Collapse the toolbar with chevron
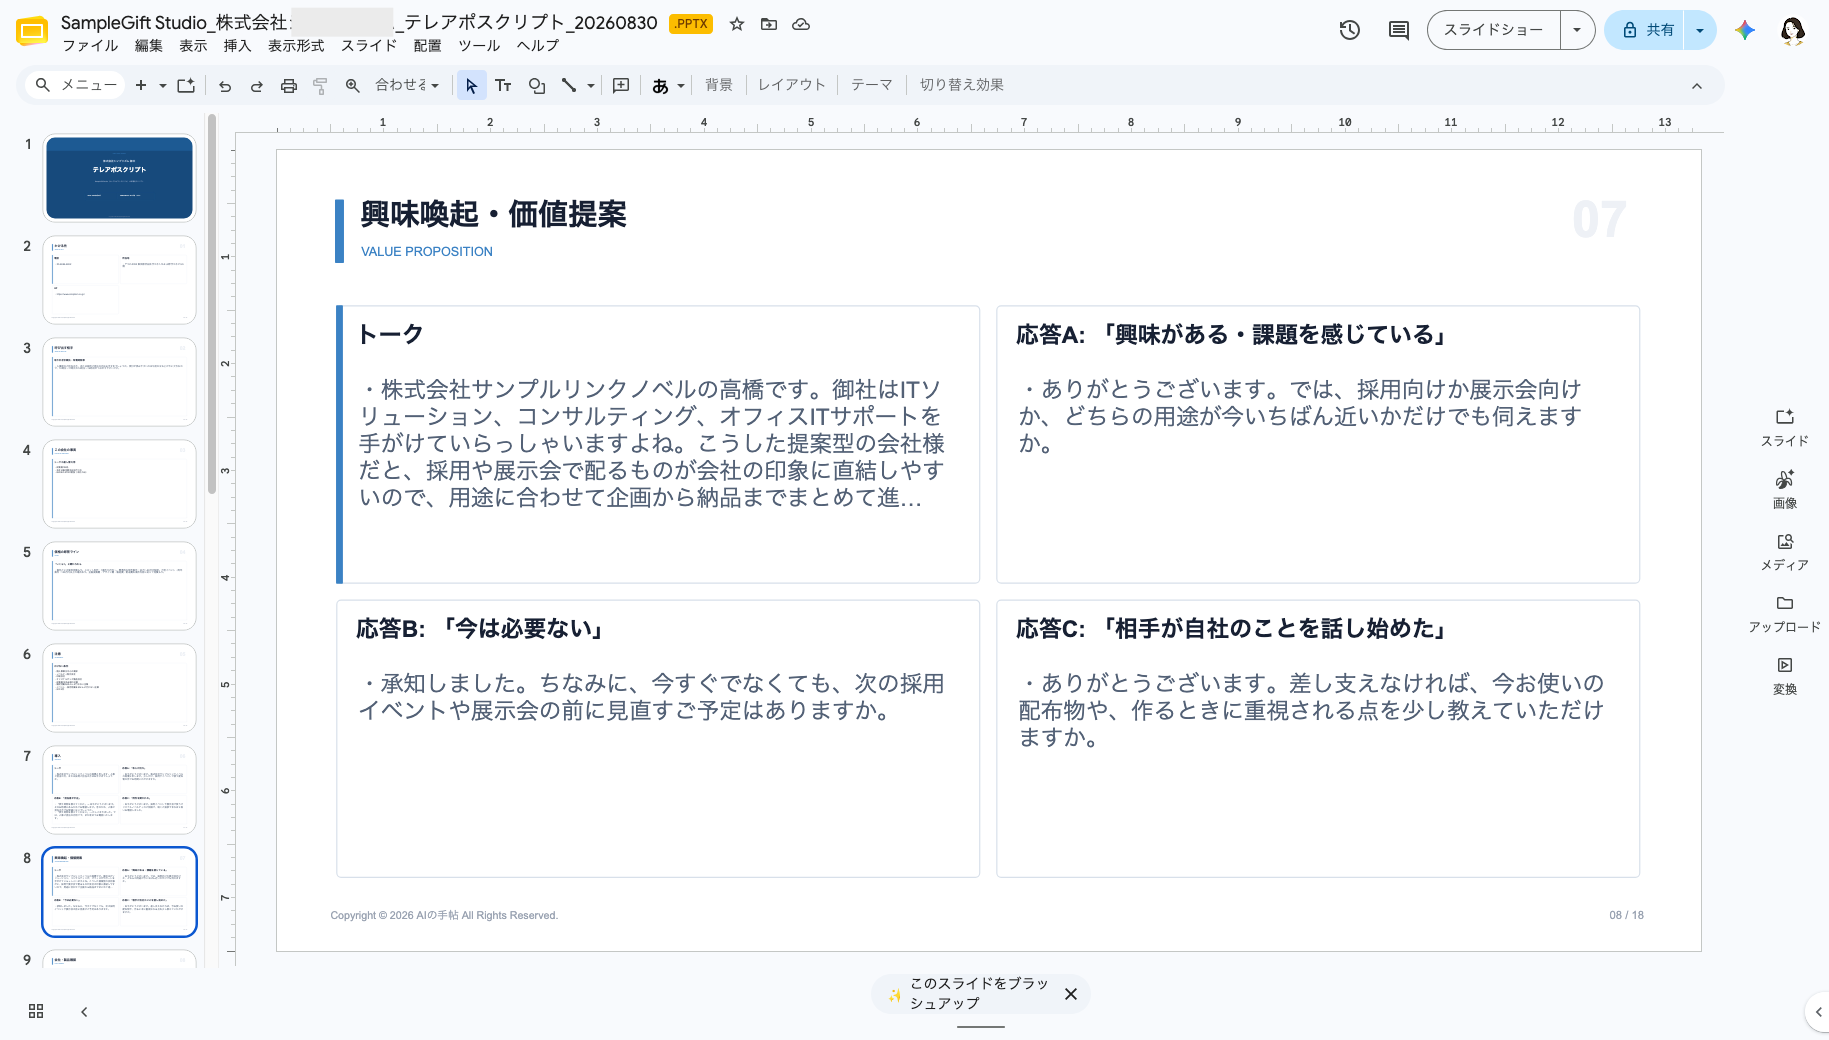1829x1040 pixels. click(1697, 86)
